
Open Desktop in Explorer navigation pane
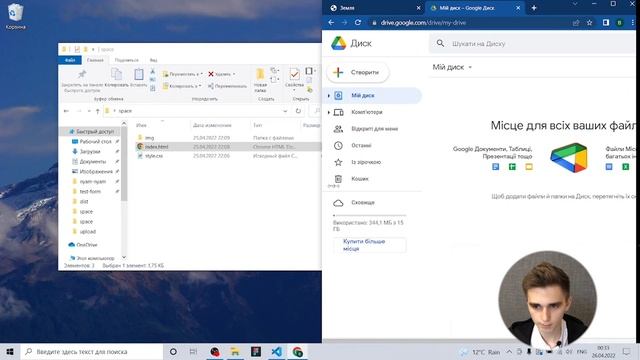(x=95, y=142)
